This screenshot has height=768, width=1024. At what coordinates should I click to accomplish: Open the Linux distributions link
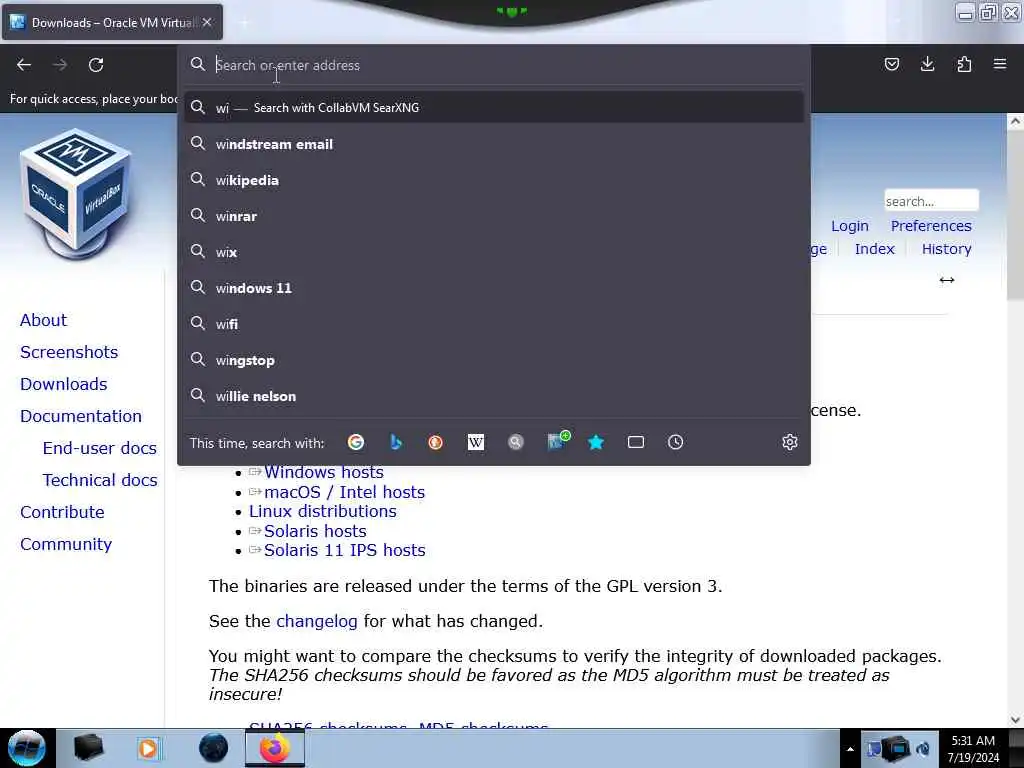(x=323, y=511)
